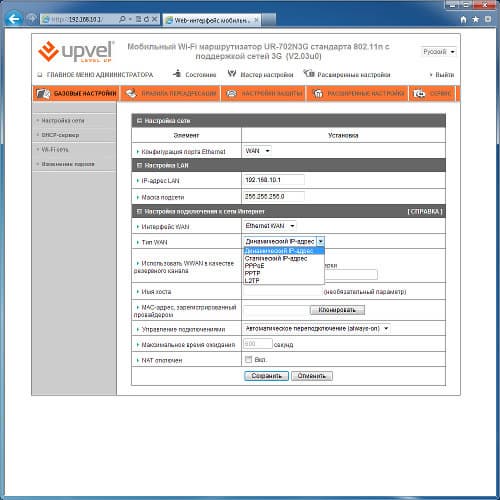
Task: Click the БАЗОВЫЕ НАСТРОЙКИ tab icon
Action: pos(43,94)
